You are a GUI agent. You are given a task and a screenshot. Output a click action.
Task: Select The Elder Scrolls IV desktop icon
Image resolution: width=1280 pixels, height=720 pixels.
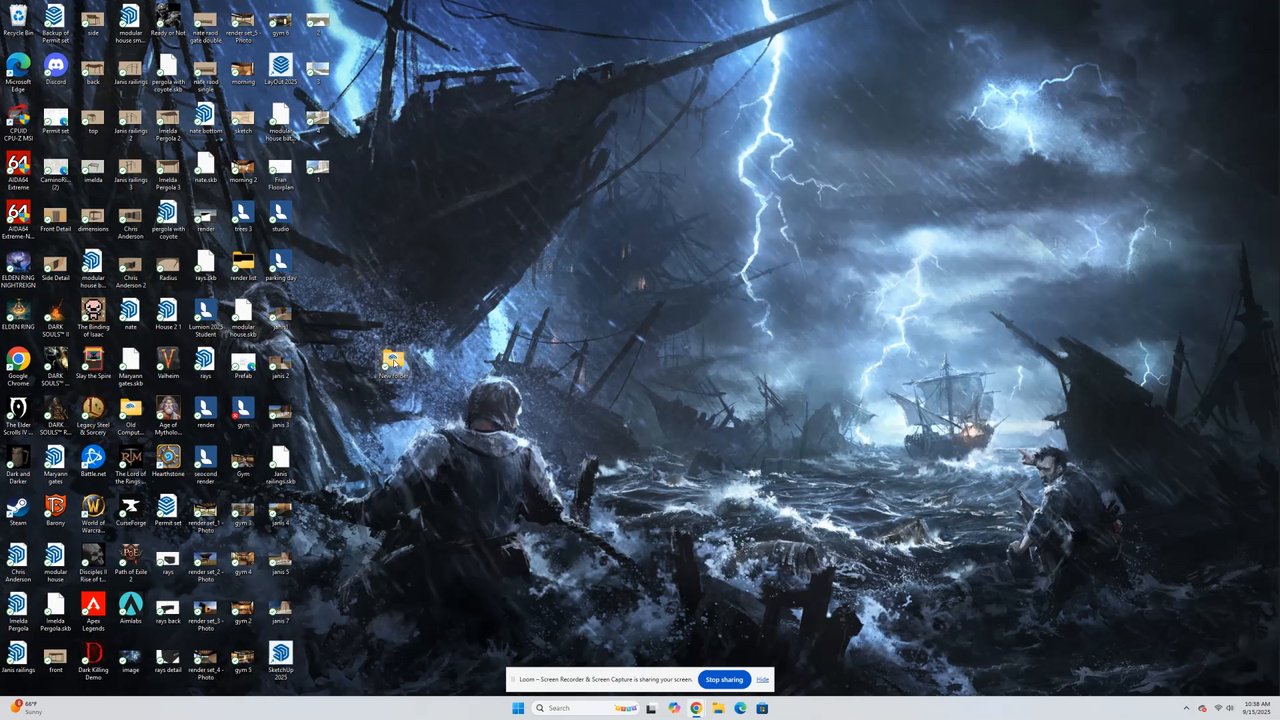point(18,417)
